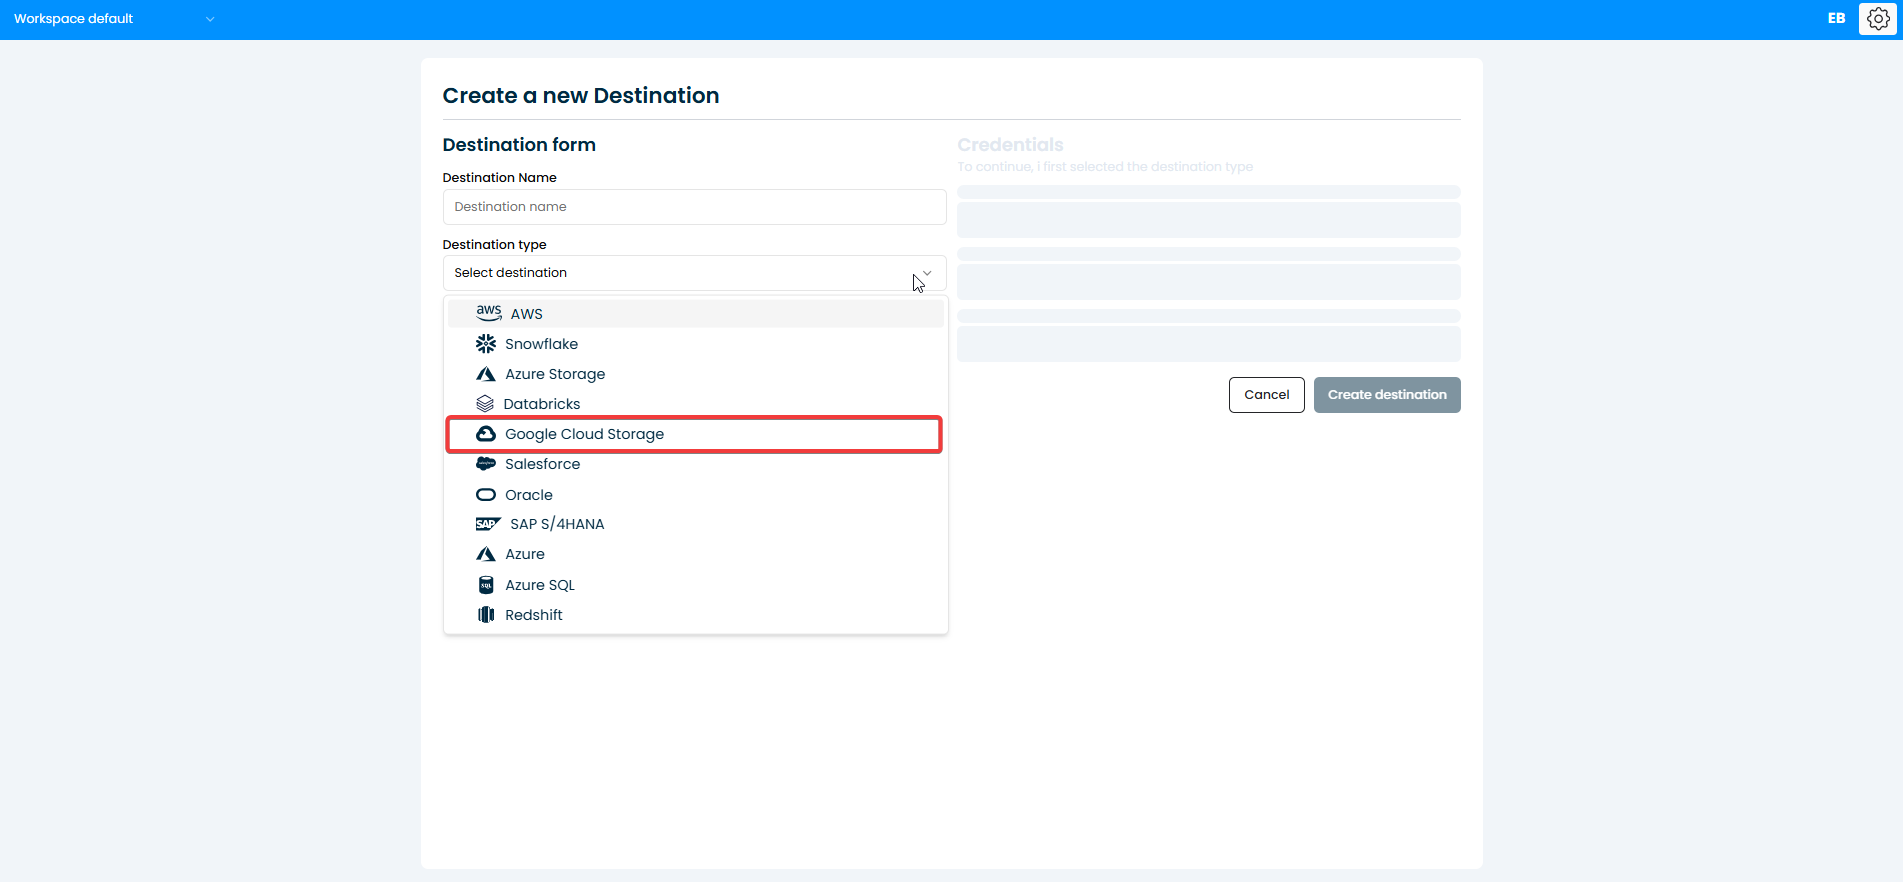Select the Azure destination option
The image size is (1903, 882).
point(695,554)
